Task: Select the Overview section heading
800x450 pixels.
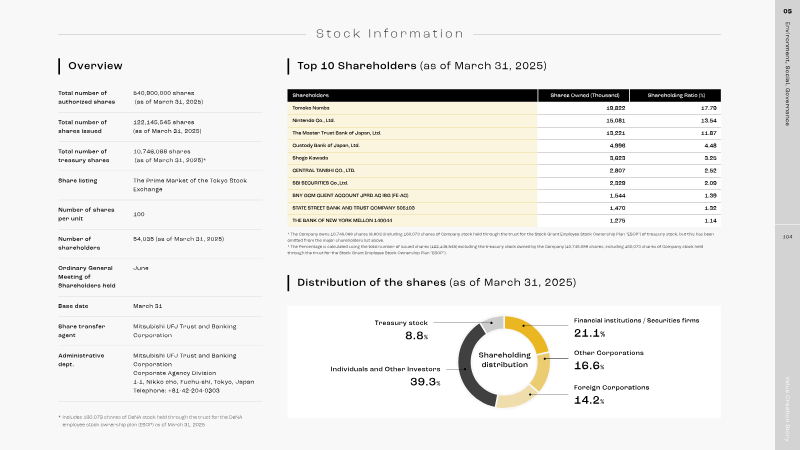Action: [x=95, y=66]
